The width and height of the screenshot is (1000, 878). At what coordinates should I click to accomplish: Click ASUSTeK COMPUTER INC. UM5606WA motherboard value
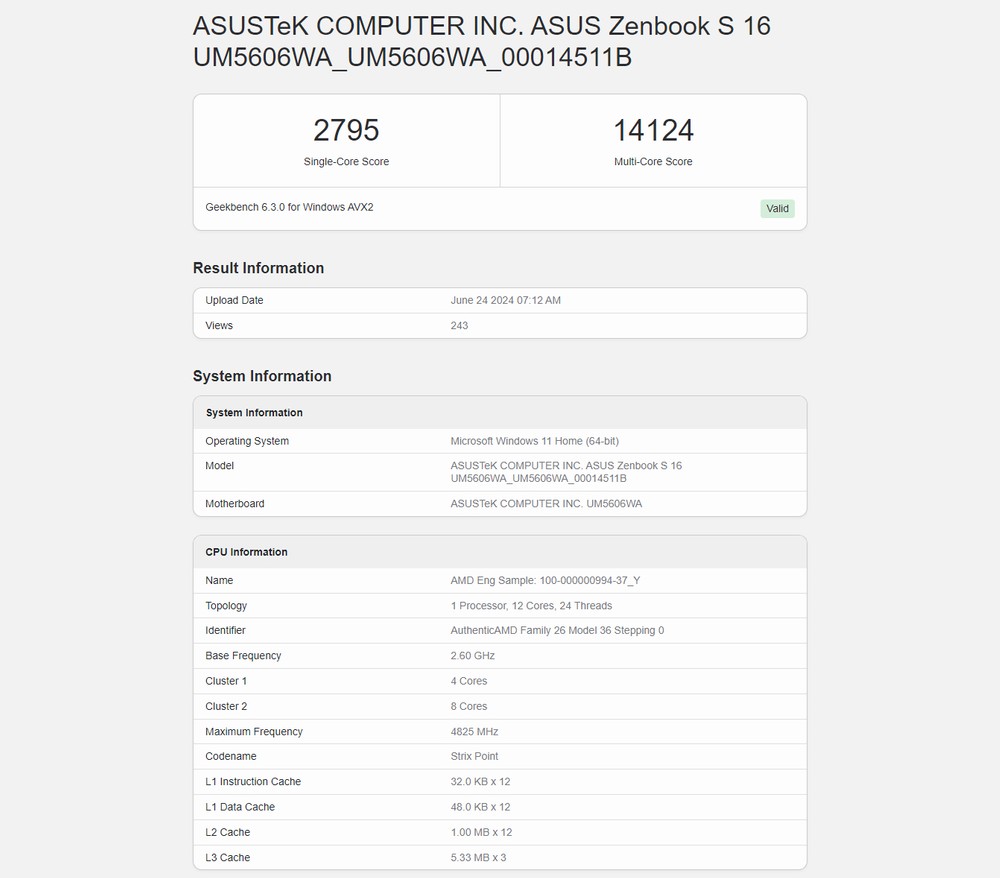point(546,504)
